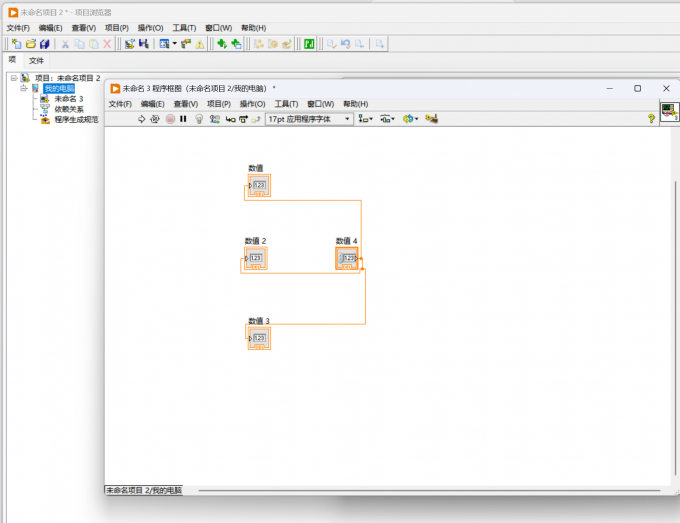This screenshot has height=523, width=680.
Task: Select '我的电脑' in the project tree
Action: click(59, 88)
